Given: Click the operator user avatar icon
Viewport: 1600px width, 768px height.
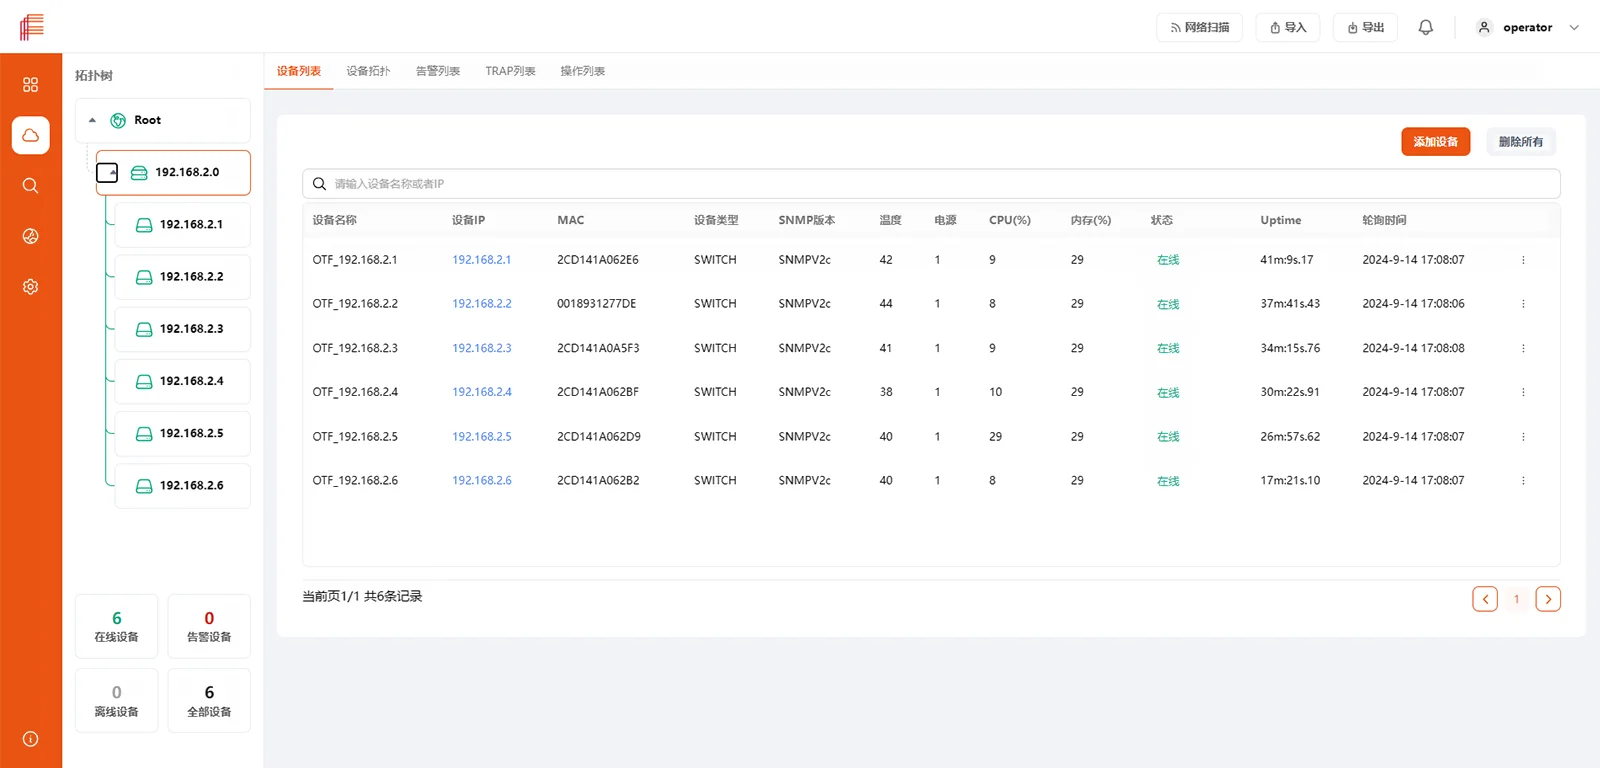Looking at the screenshot, I should [x=1484, y=27].
